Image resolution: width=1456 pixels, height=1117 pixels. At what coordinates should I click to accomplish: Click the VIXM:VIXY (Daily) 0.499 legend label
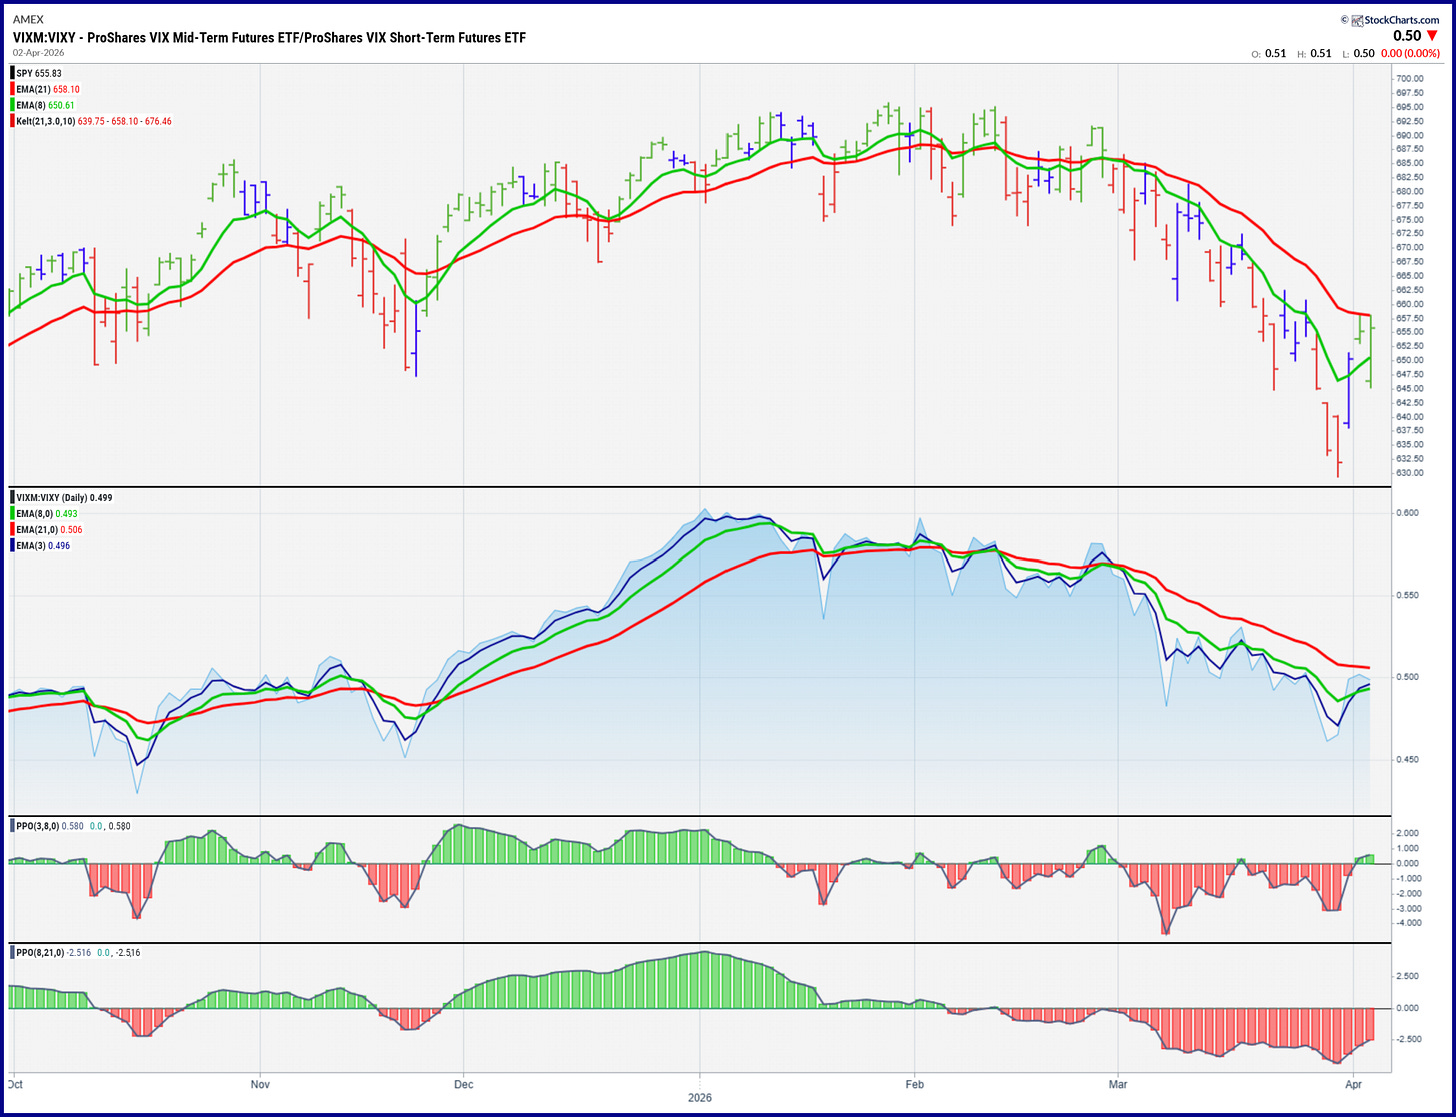pyautogui.click(x=64, y=497)
